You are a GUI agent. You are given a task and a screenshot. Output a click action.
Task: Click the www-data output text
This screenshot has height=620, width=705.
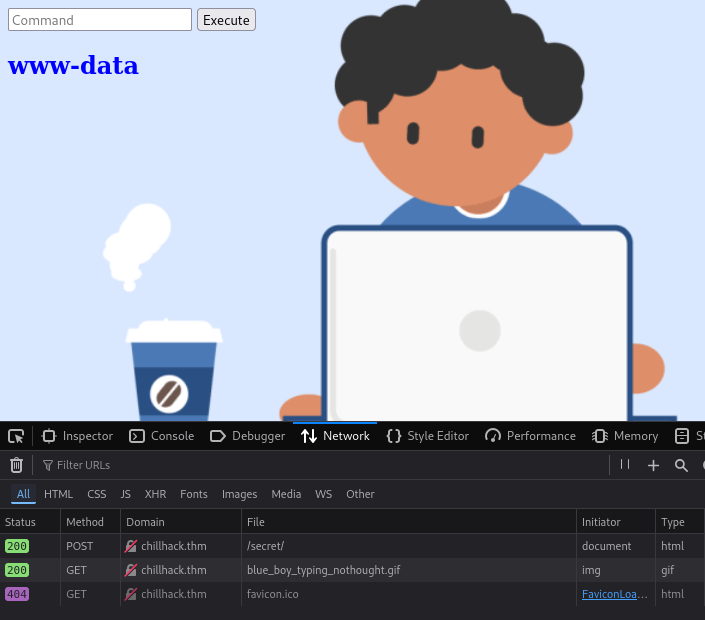[73, 65]
